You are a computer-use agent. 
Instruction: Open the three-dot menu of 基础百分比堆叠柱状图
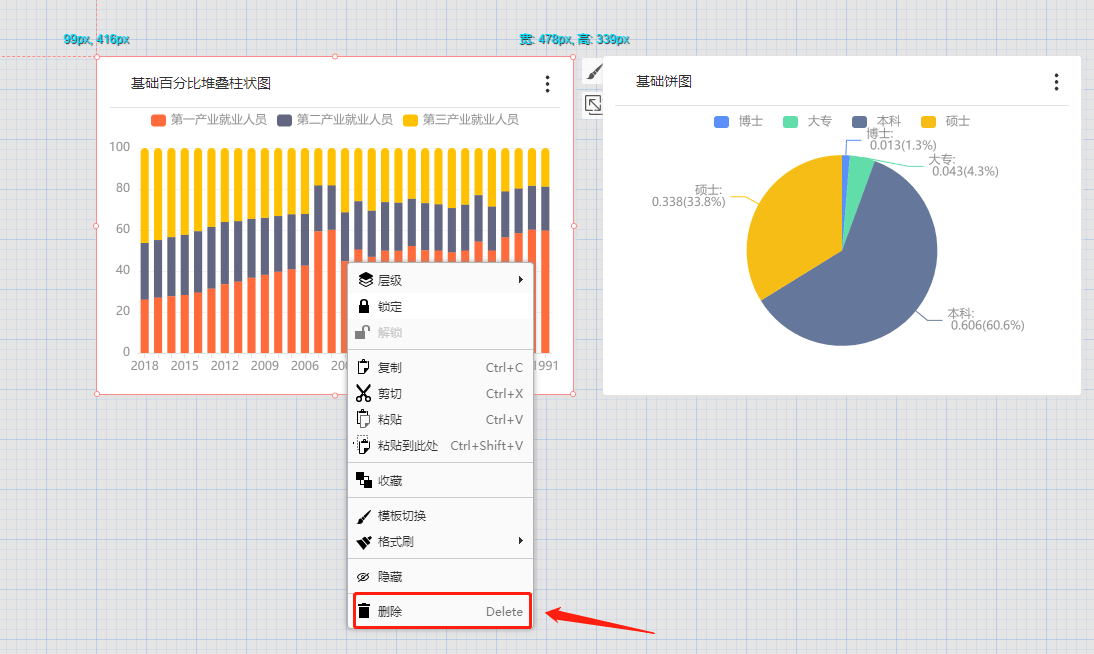coord(547,84)
